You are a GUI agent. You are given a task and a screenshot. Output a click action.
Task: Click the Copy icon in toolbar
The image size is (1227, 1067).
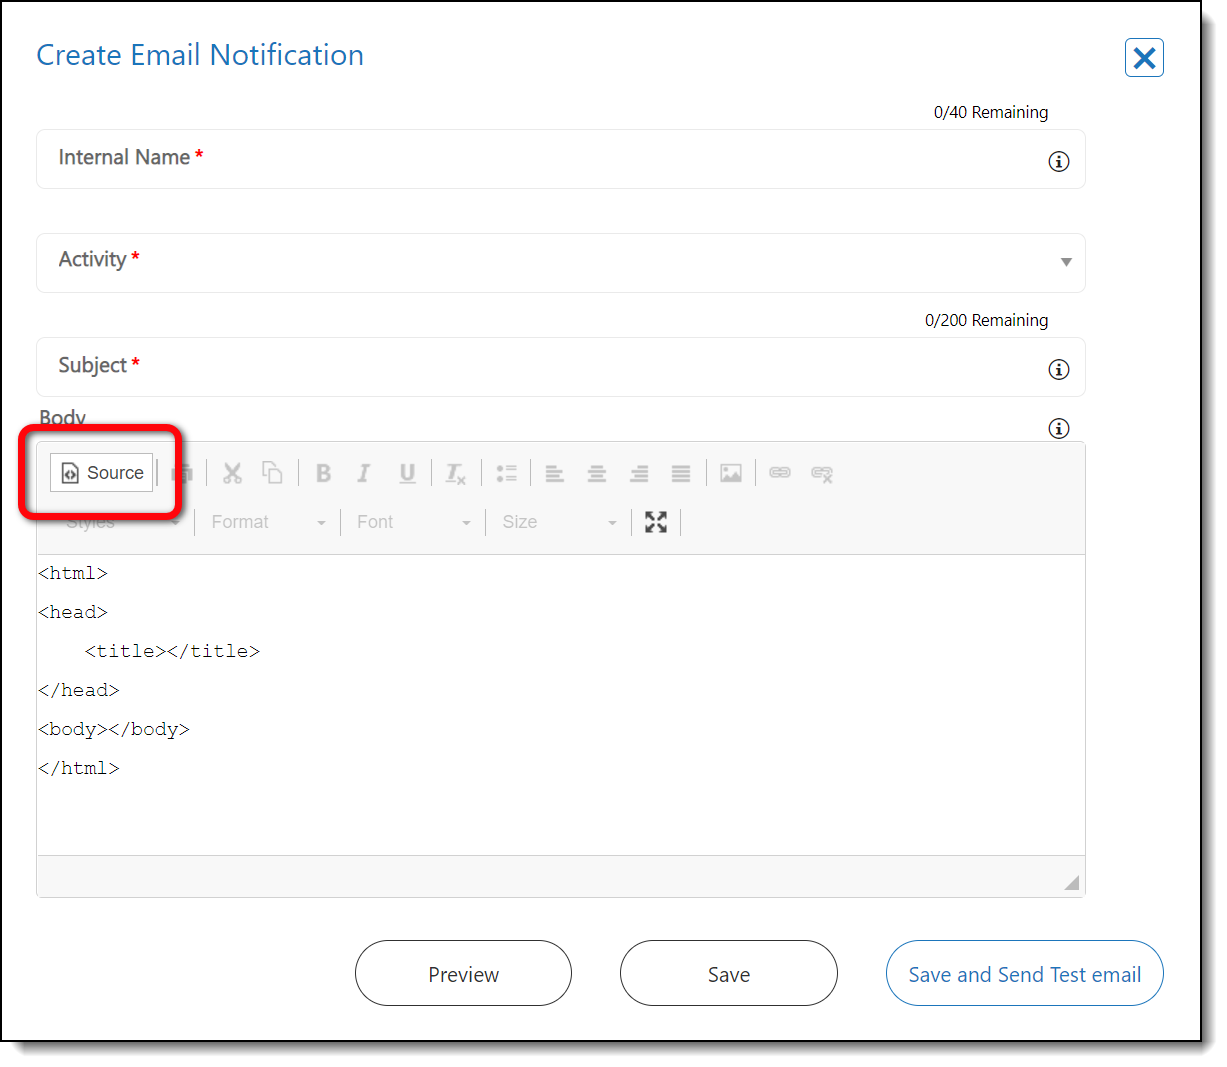tap(272, 473)
